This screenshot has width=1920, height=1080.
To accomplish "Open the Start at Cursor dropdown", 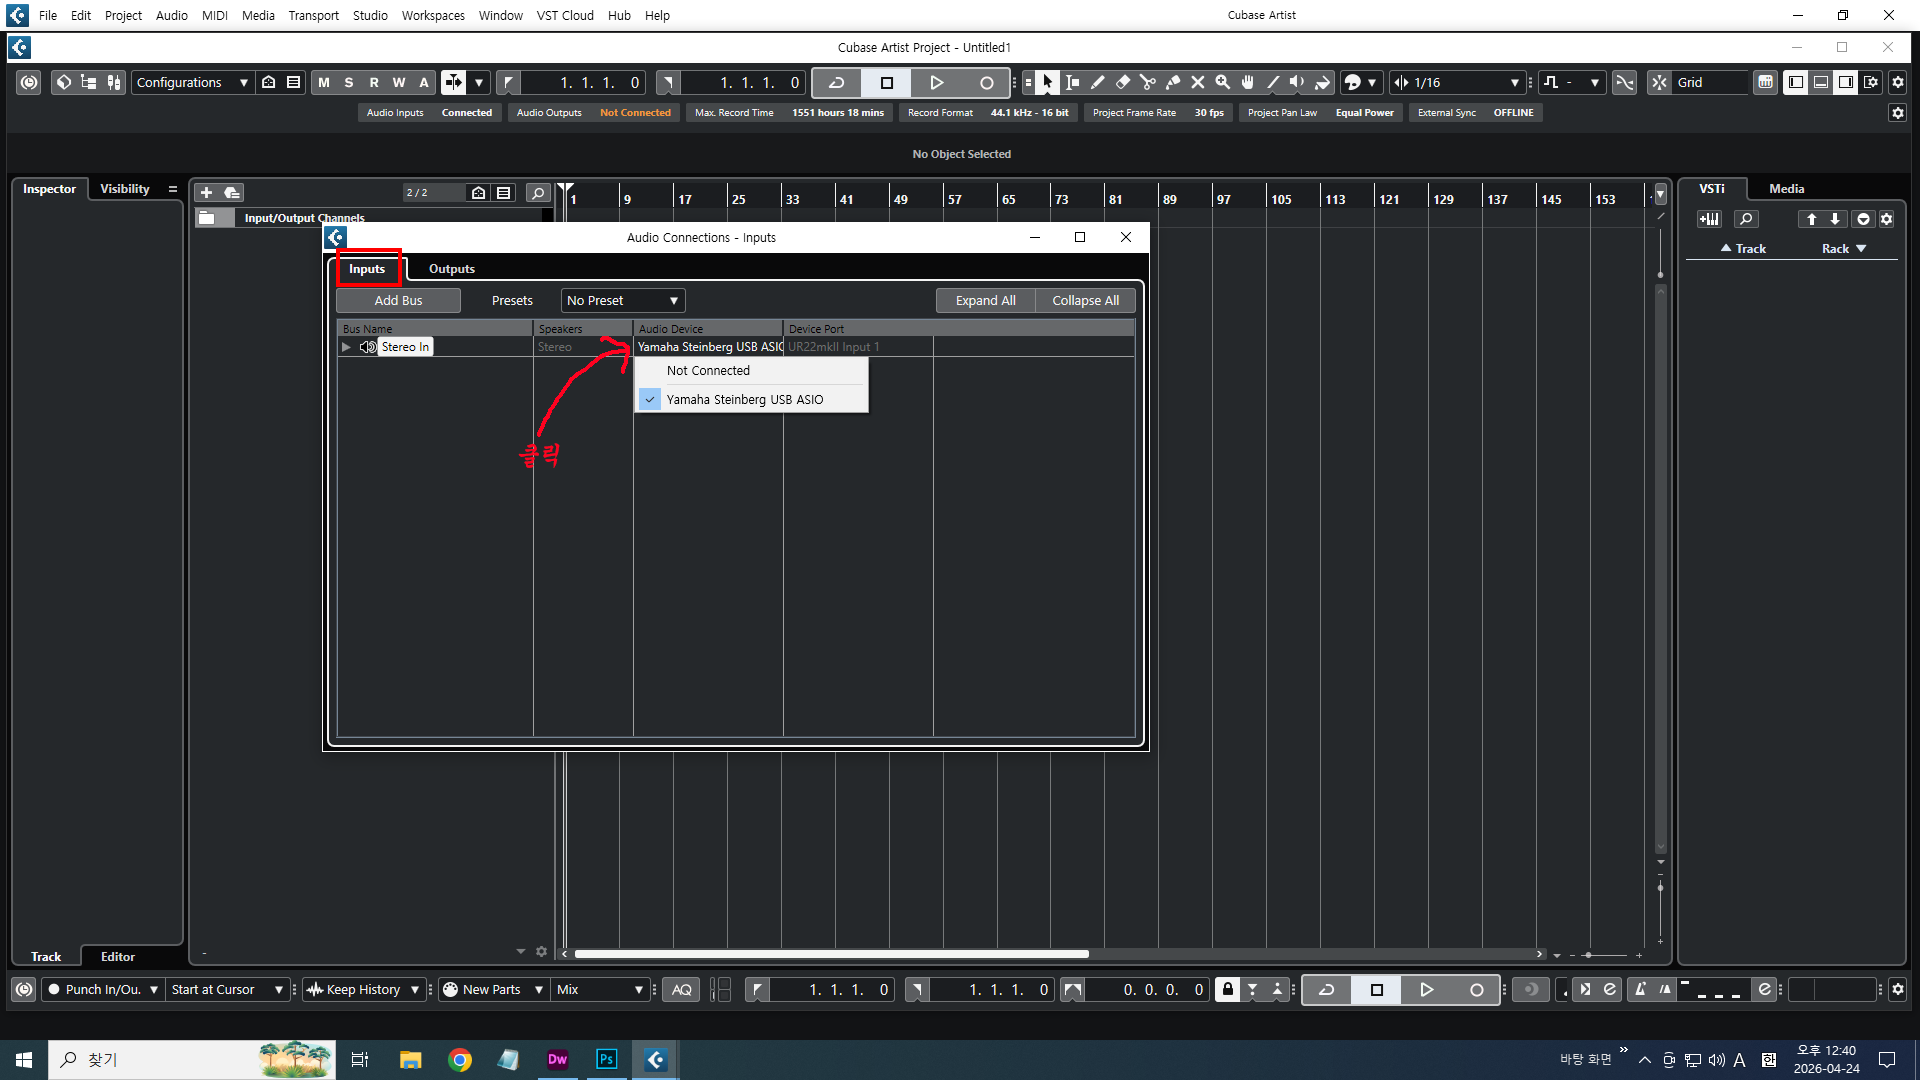I will click(229, 989).
